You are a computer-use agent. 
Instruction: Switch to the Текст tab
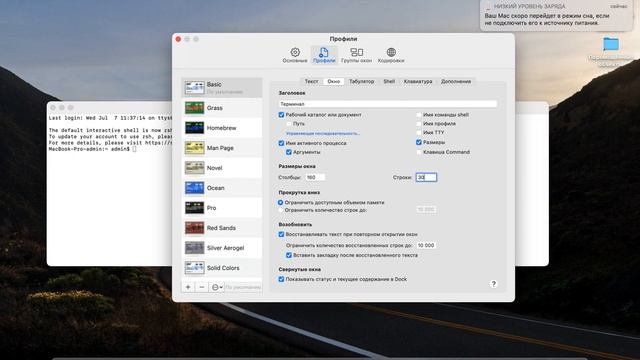click(x=311, y=81)
